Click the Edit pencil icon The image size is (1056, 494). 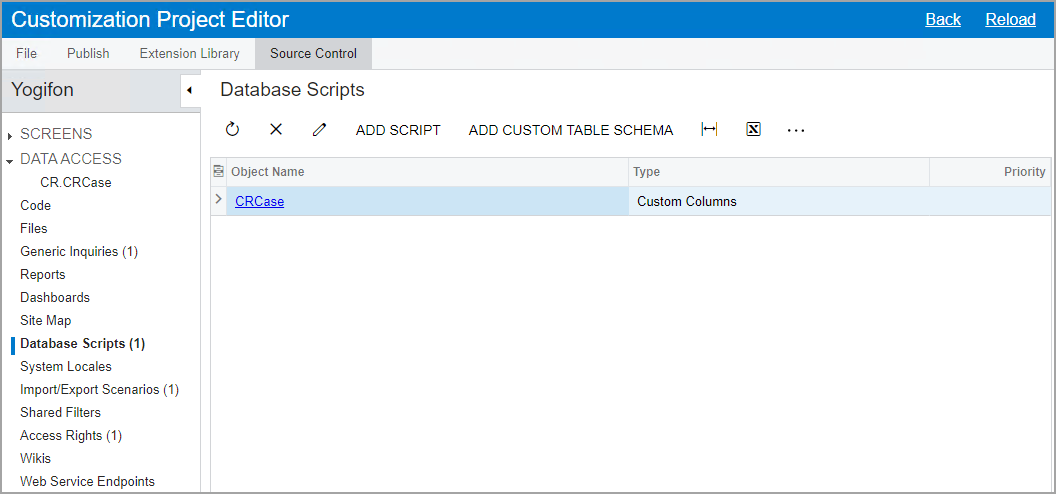click(x=319, y=130)
